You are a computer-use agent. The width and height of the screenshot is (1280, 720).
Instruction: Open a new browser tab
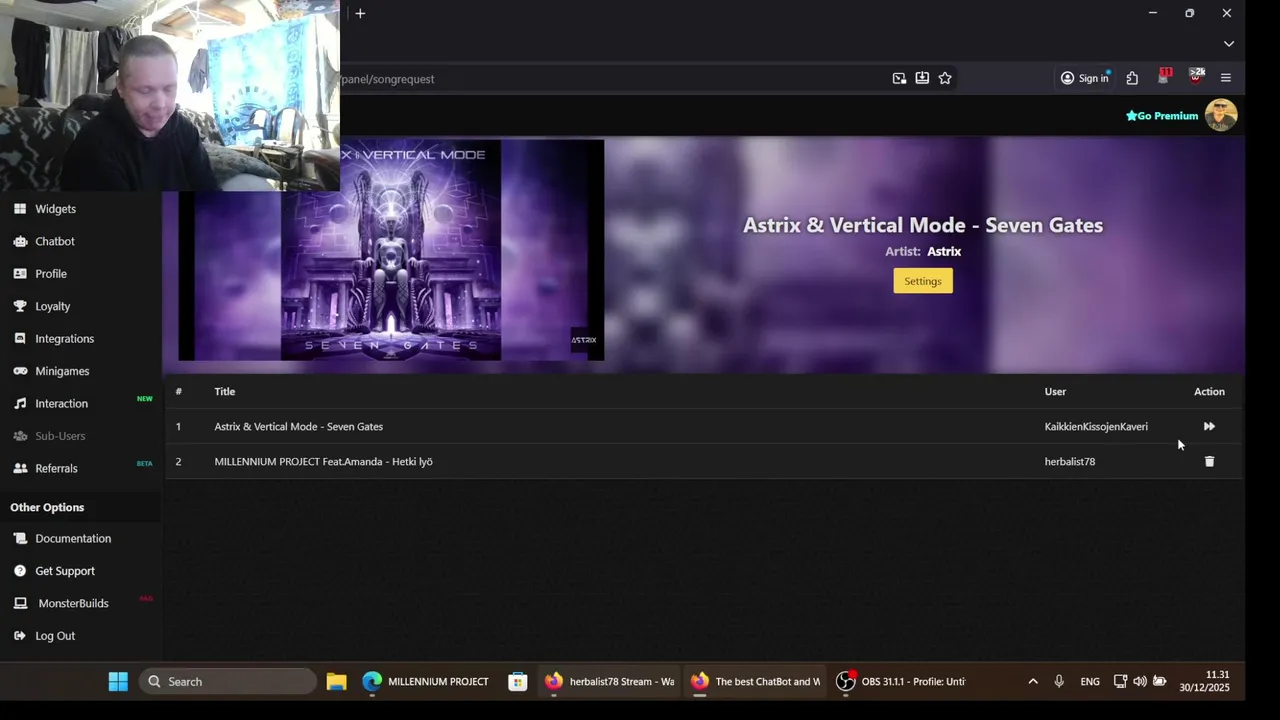(x=360, y=13)
